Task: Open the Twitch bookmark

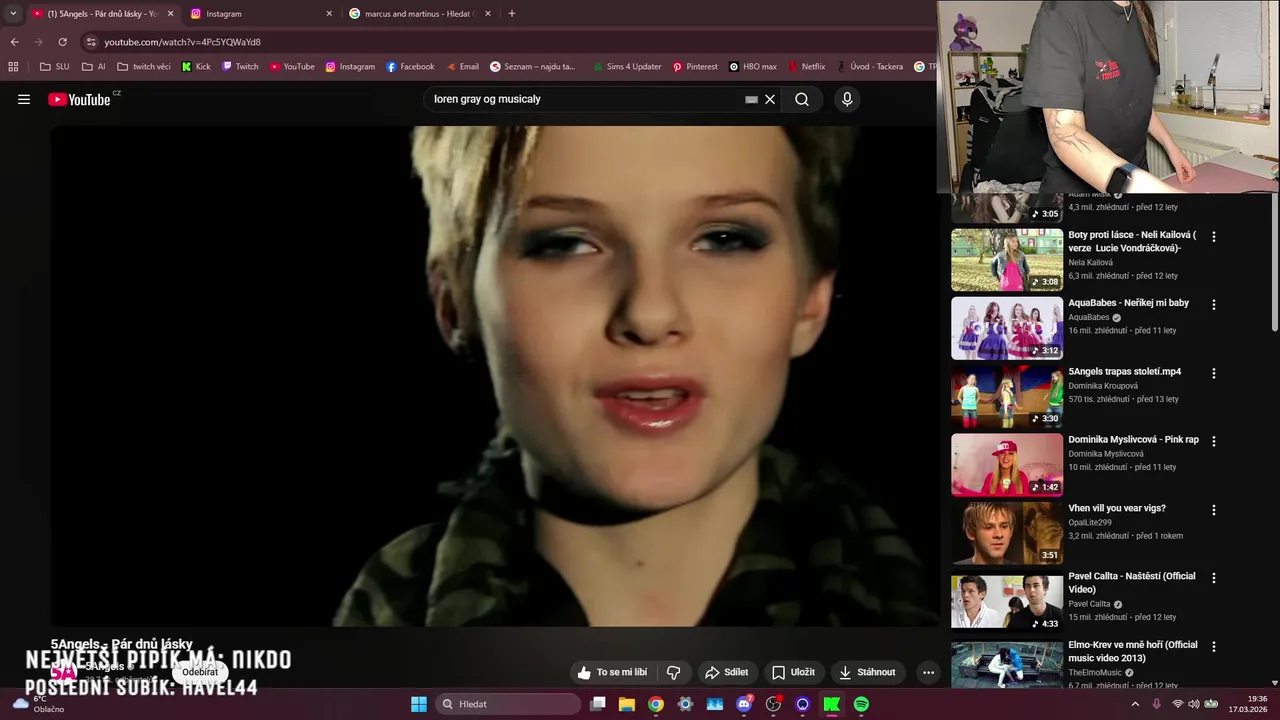Action: (240, 67)
